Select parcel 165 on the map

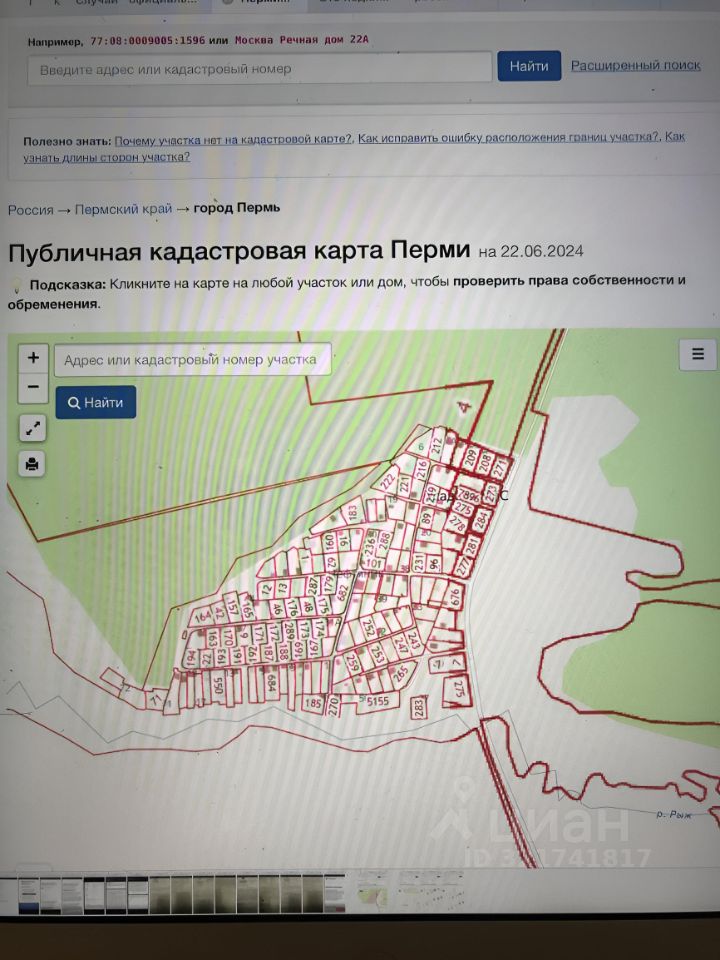(248, 608)
